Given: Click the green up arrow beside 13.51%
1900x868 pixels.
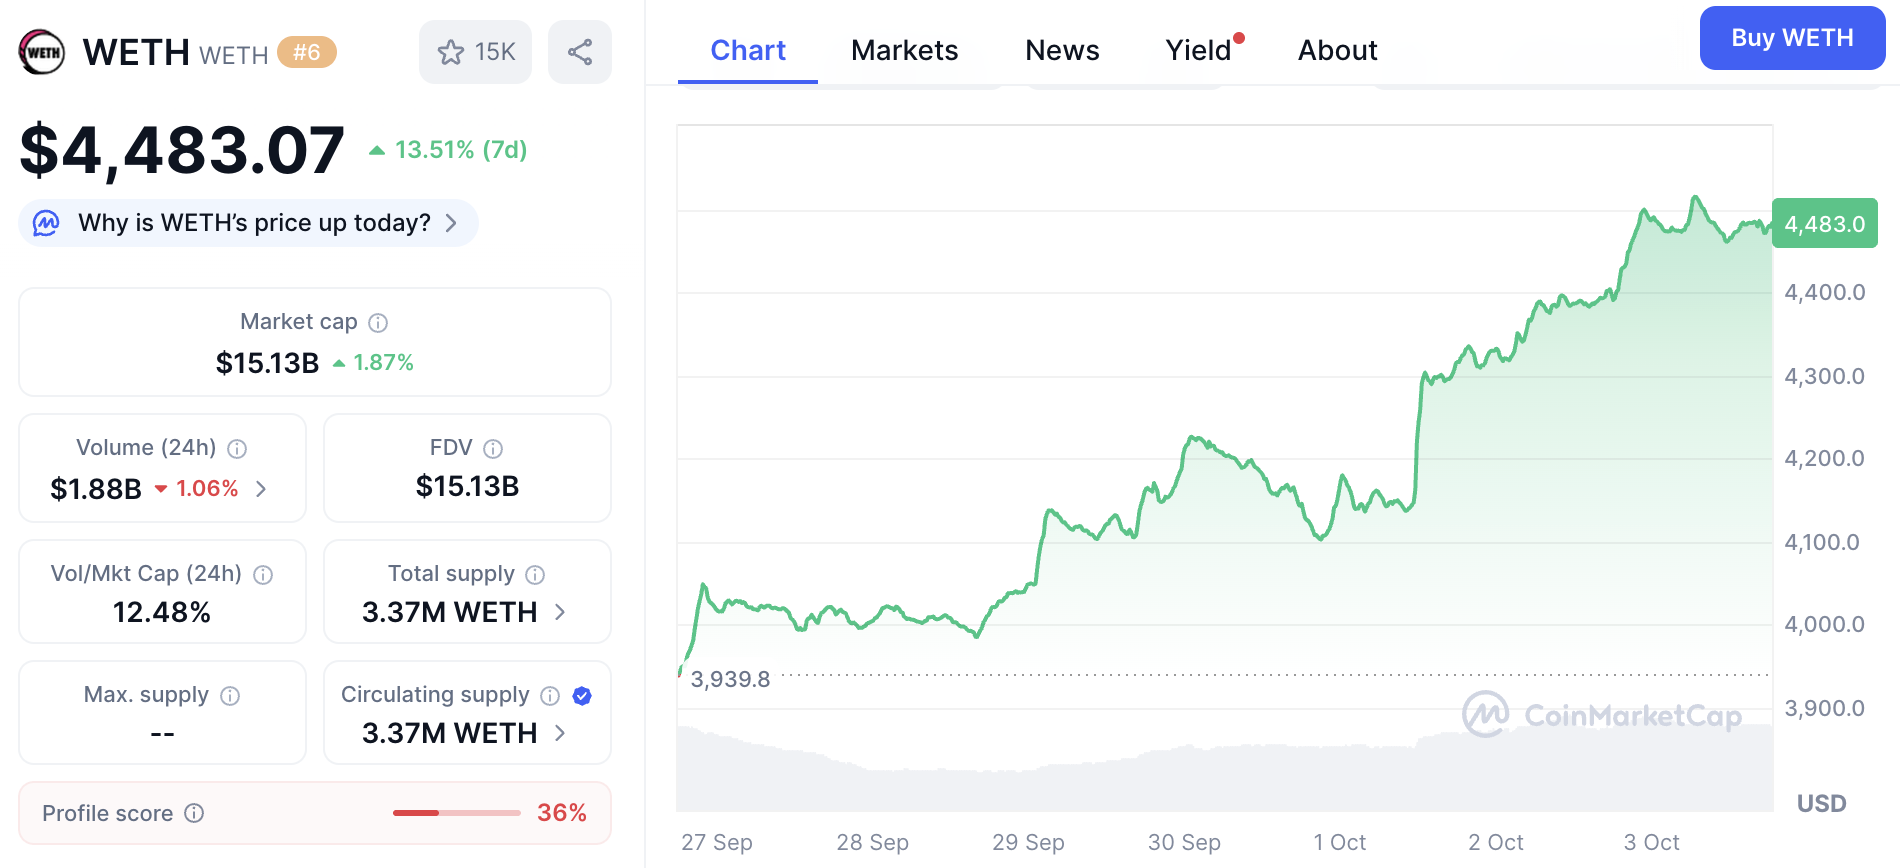Looking at the screenshot, I should click(x=377, y=150).
